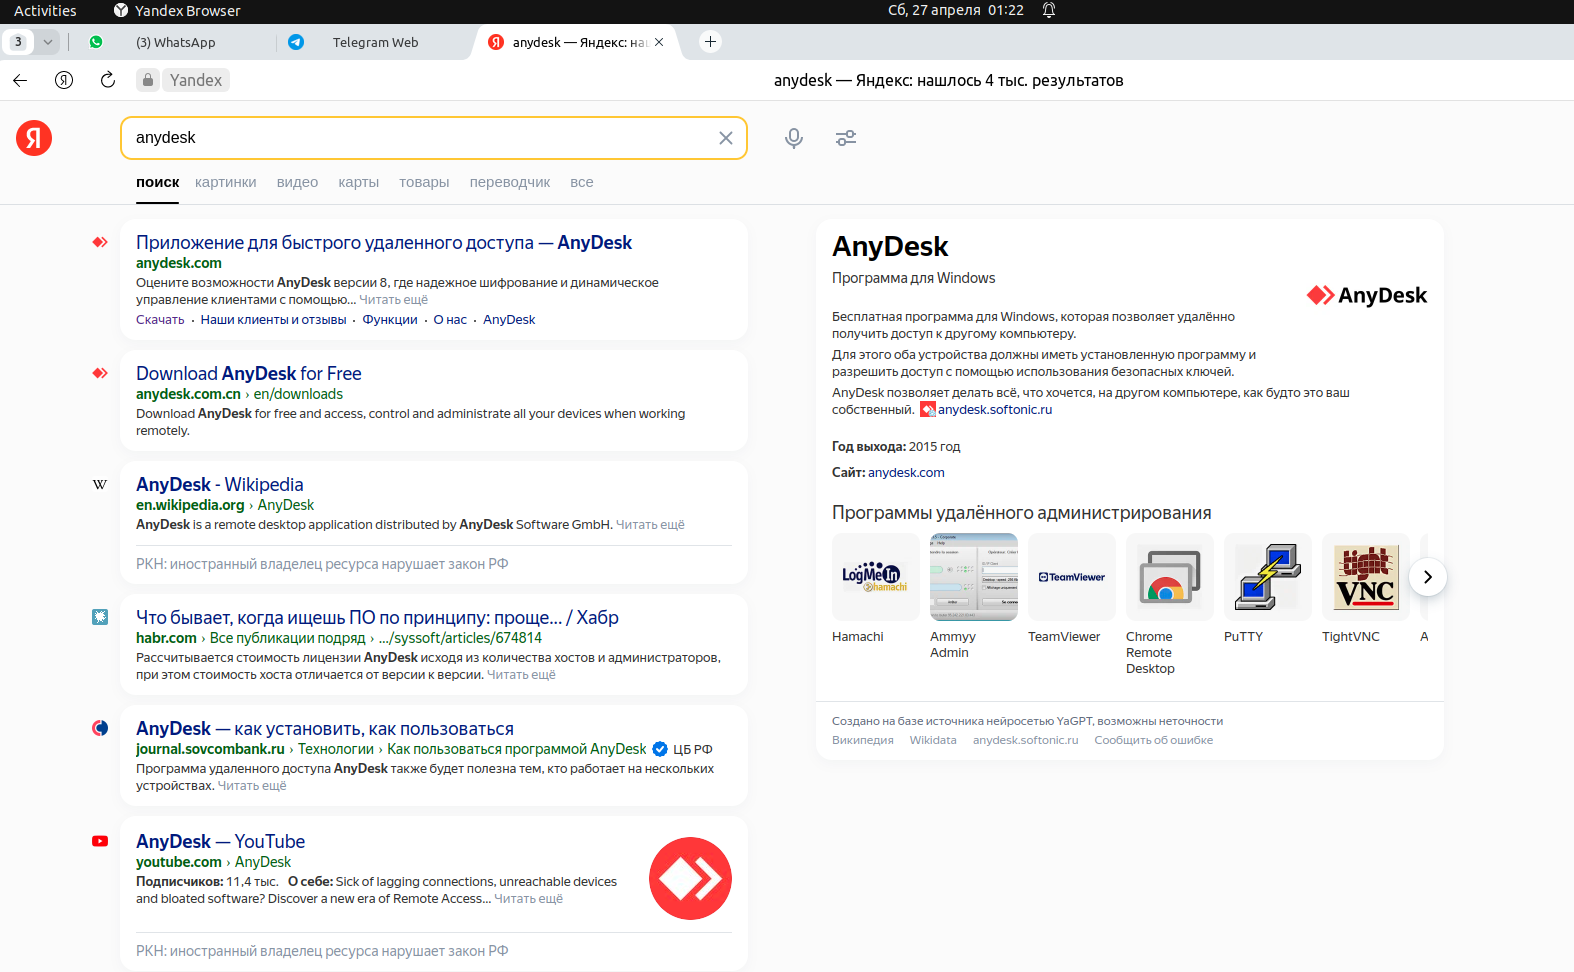Screen dimensions: 1574x972
Task: Click the Yandex address bar label
Action: (x=196, y=80)
